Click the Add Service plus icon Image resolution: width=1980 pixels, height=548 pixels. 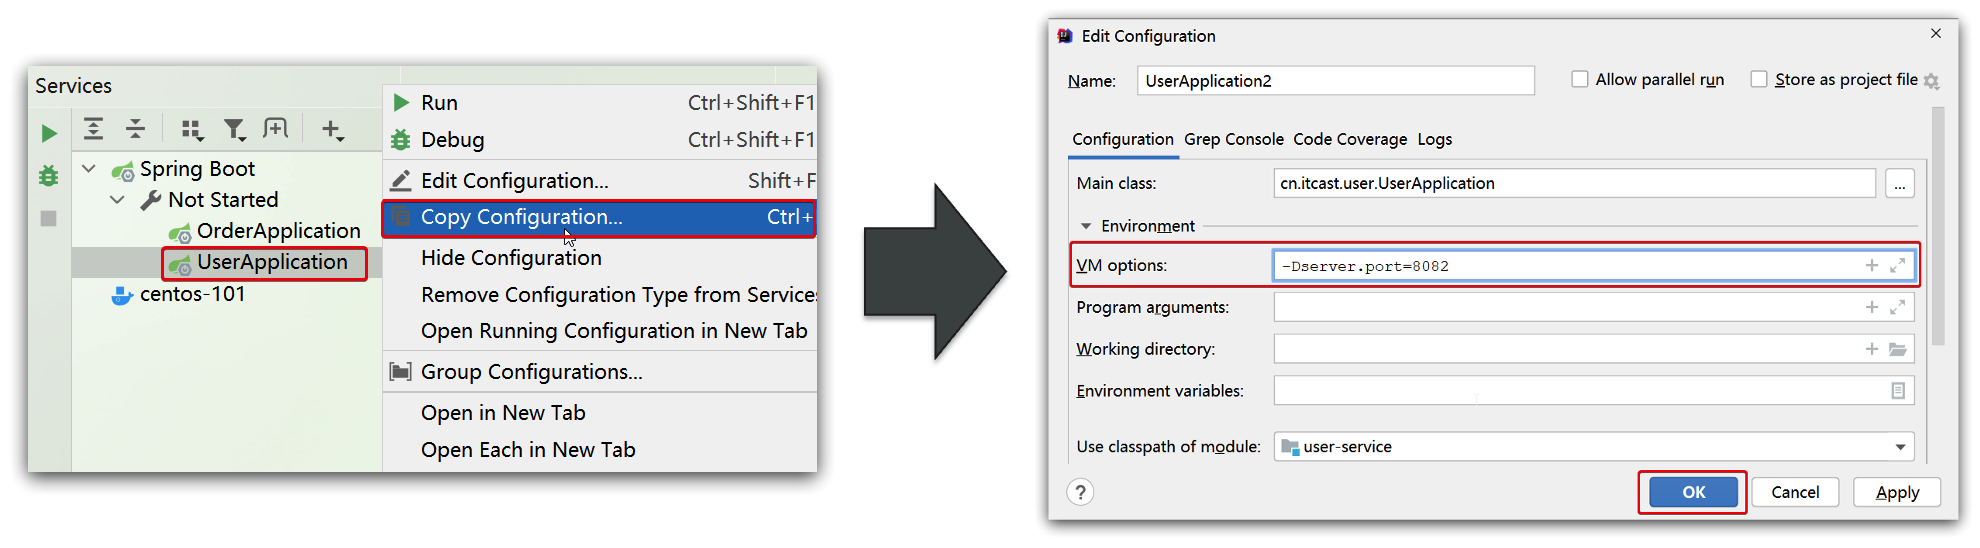click(x=332, y=129)
